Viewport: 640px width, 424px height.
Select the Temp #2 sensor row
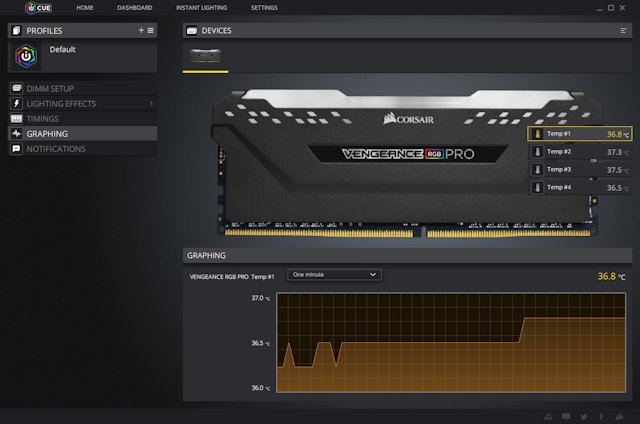(x=580, y=152)
